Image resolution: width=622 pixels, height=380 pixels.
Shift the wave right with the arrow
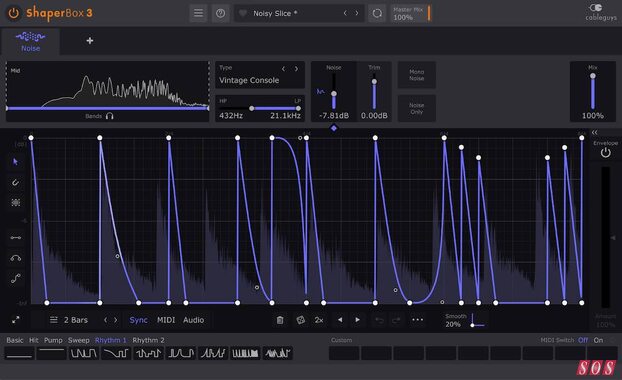tap(357, 320)
